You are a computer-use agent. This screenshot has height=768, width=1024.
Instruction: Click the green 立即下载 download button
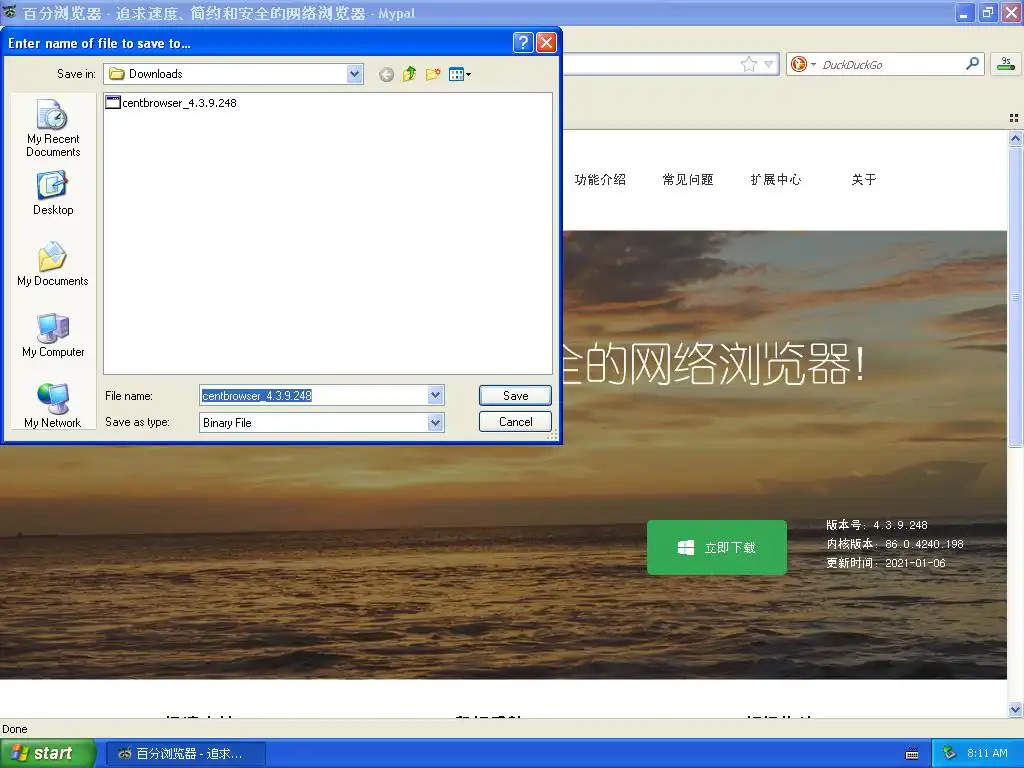coord(716,547)
